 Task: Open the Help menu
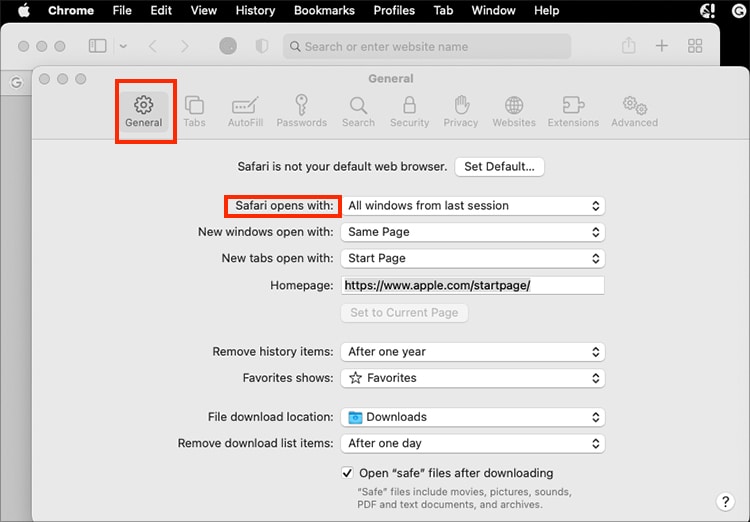[547, 11]
